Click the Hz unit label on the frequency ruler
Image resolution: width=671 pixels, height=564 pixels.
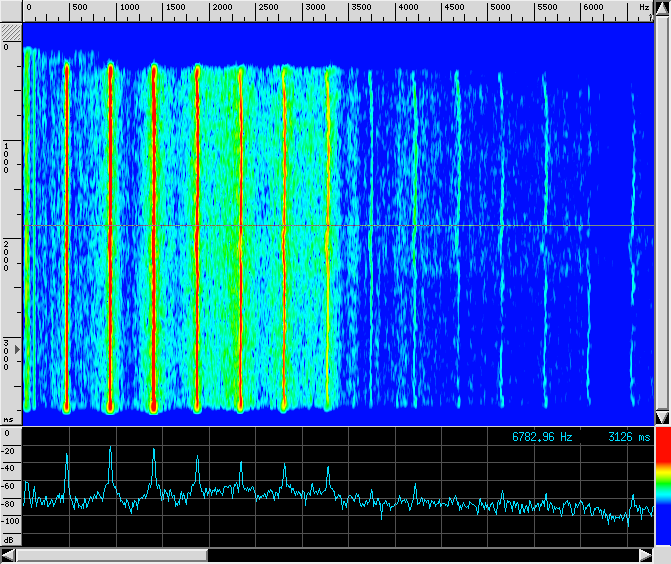point(644,8)
